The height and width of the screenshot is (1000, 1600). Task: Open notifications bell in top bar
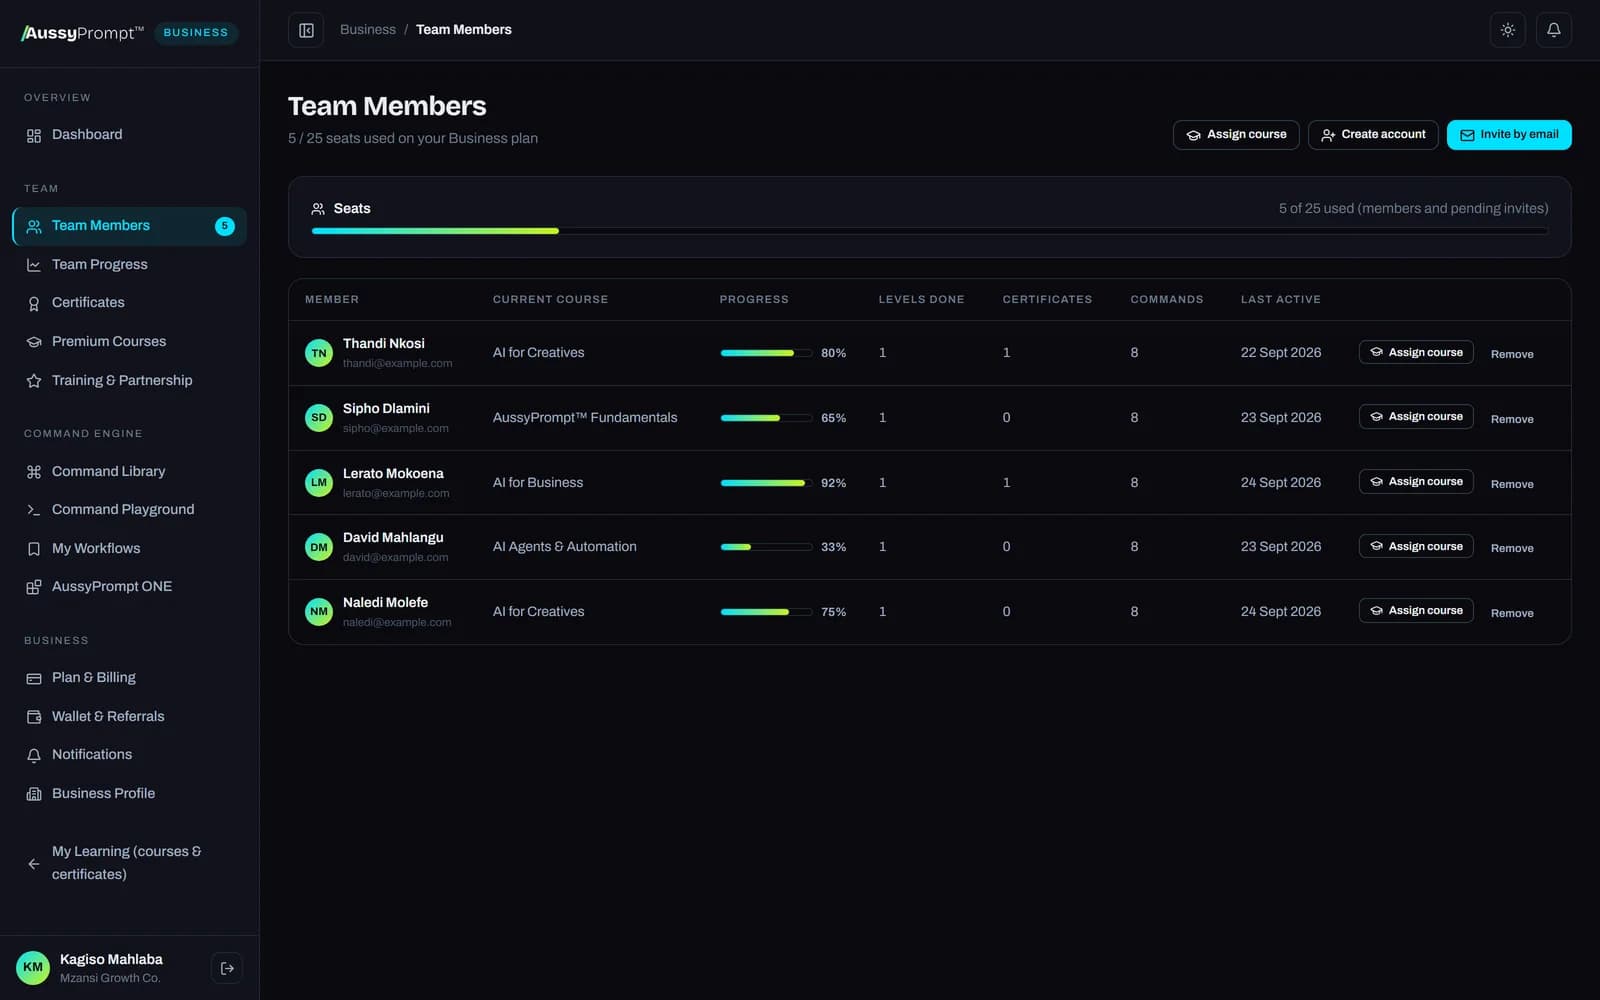coord(1554,30)
